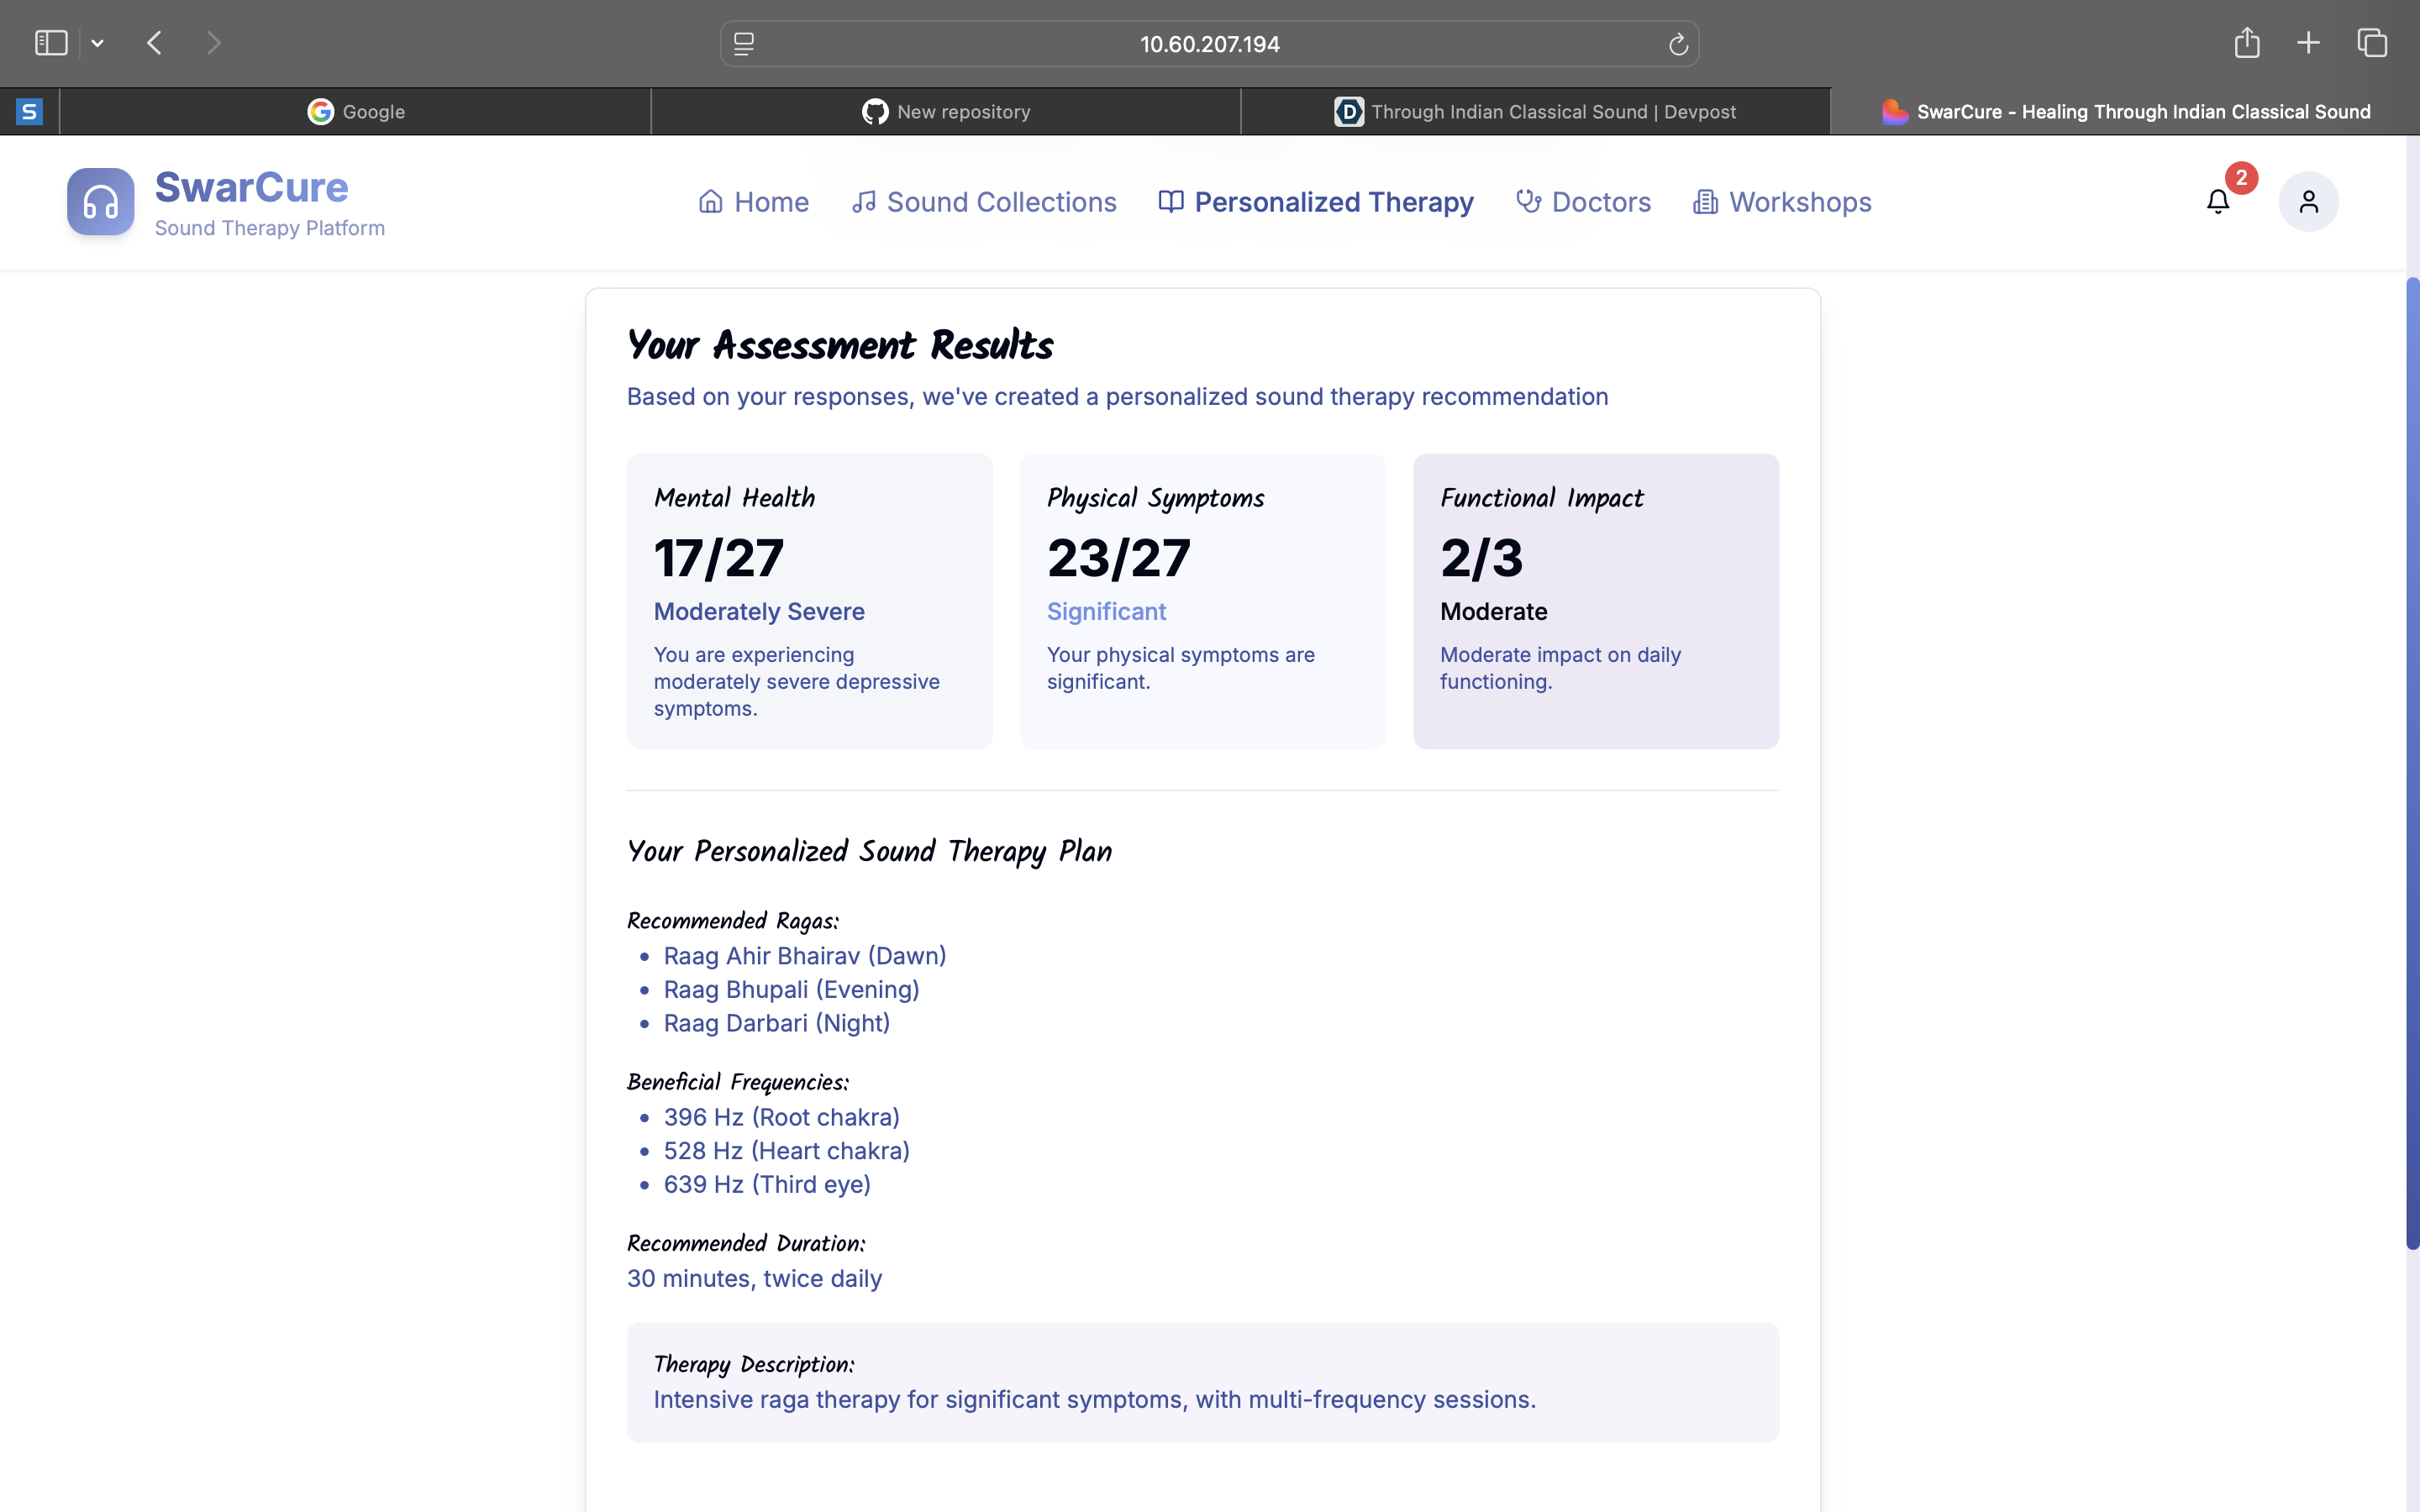
Task: Go to Sound Collections page
Action: click(984, 202)
